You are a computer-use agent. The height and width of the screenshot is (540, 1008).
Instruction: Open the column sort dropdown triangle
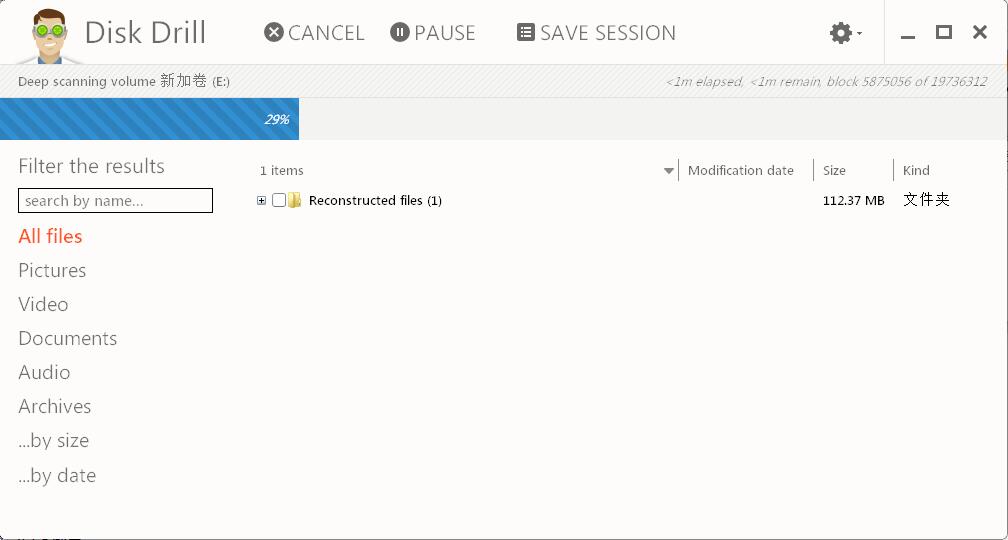coord(669,171)
